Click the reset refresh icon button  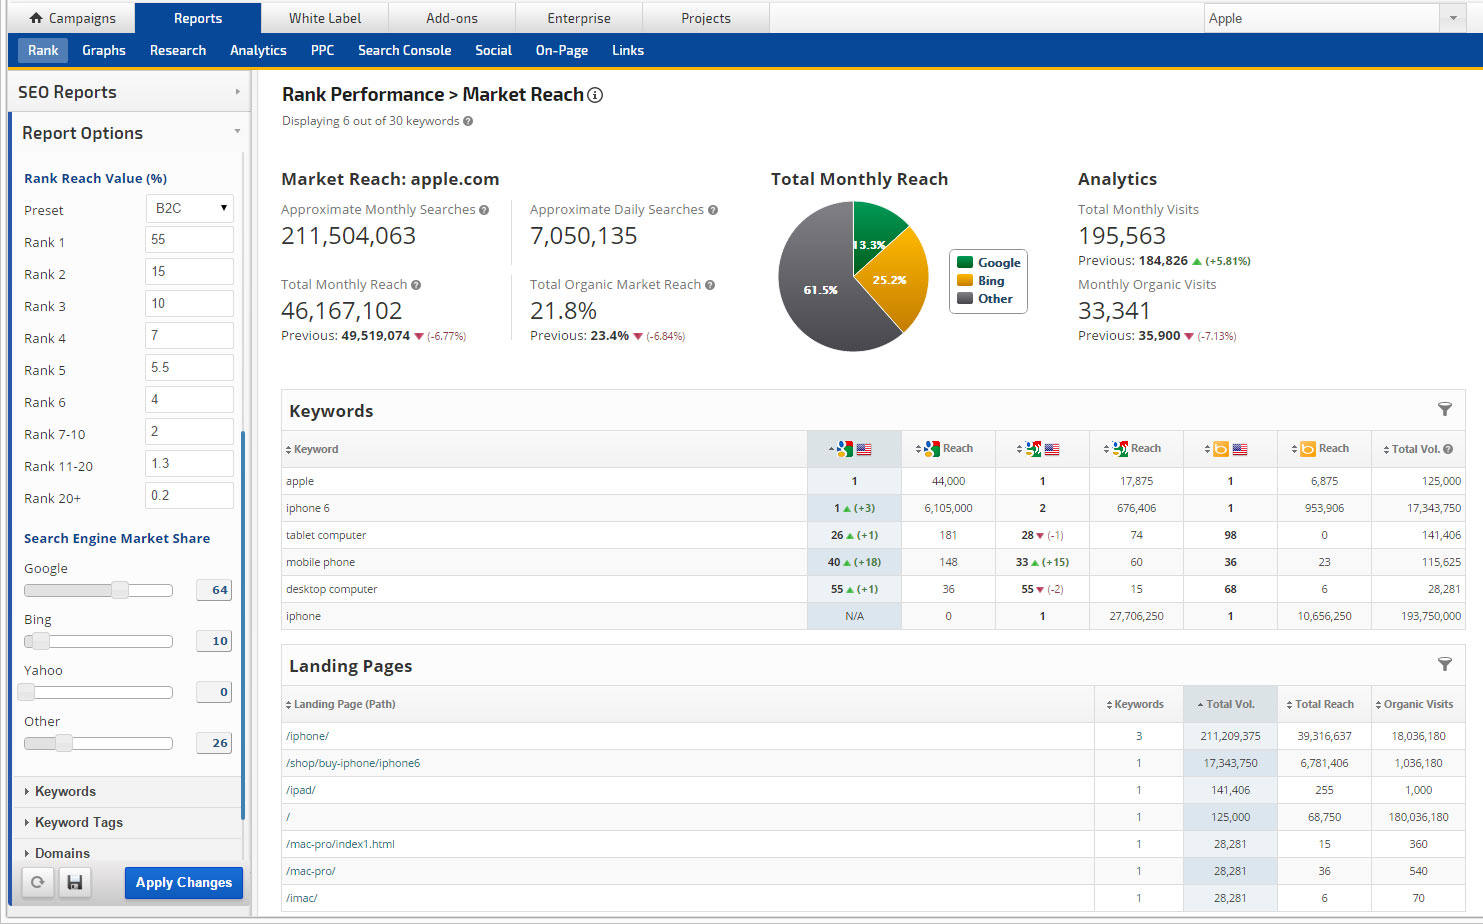click(x=37, y=882)
